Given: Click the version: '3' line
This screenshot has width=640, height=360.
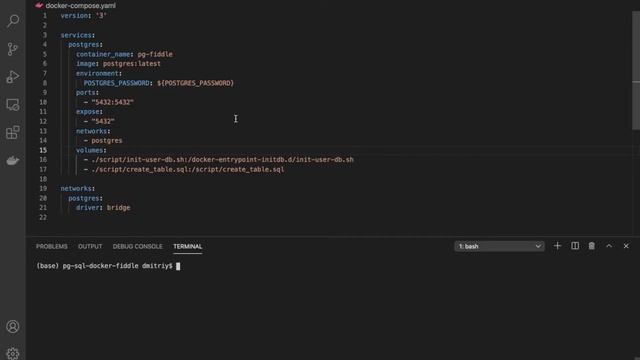Looking at the screenshot, I should tap(83, 16).
